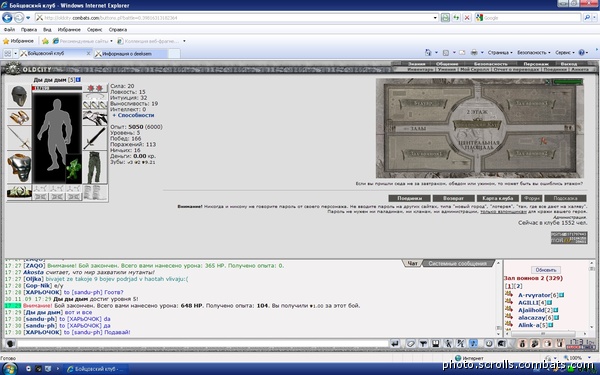Toggle the highlighted blue chat toolbar button
Viewport: 600px width, 375px height.
tap(473, 344)
